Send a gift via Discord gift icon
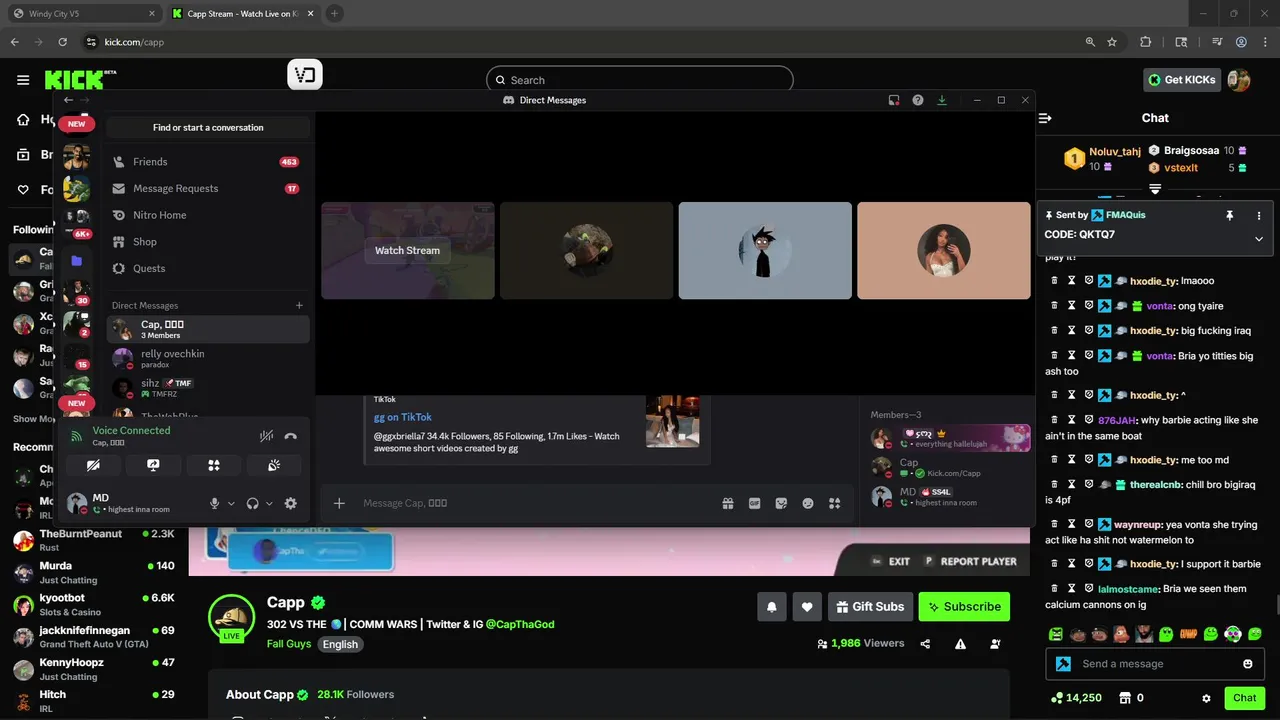 tap(728, 503)
